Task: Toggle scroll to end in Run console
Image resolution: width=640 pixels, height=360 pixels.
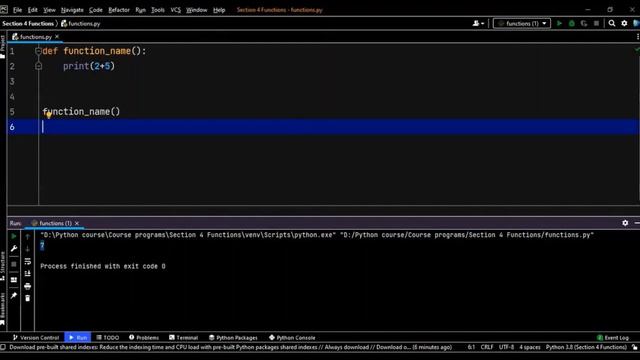Action: click(27, 273)
